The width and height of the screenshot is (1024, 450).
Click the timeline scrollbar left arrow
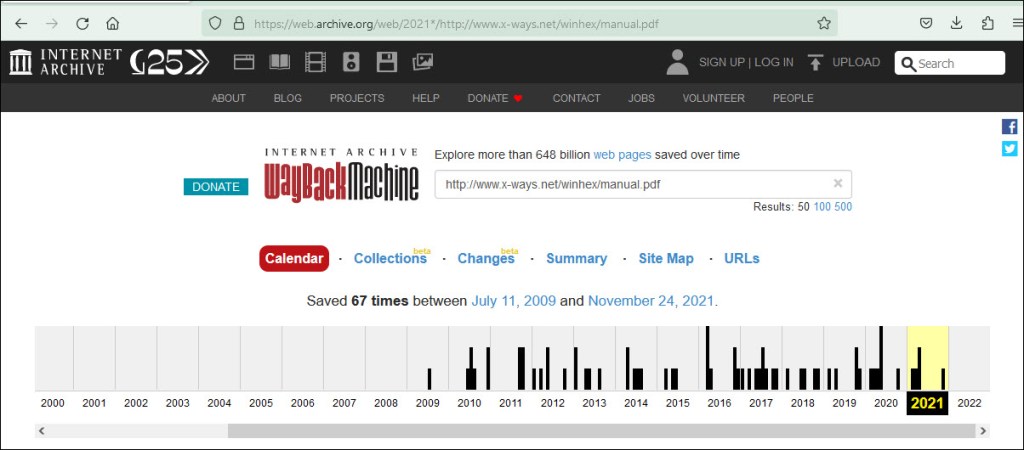pos(41,431)
